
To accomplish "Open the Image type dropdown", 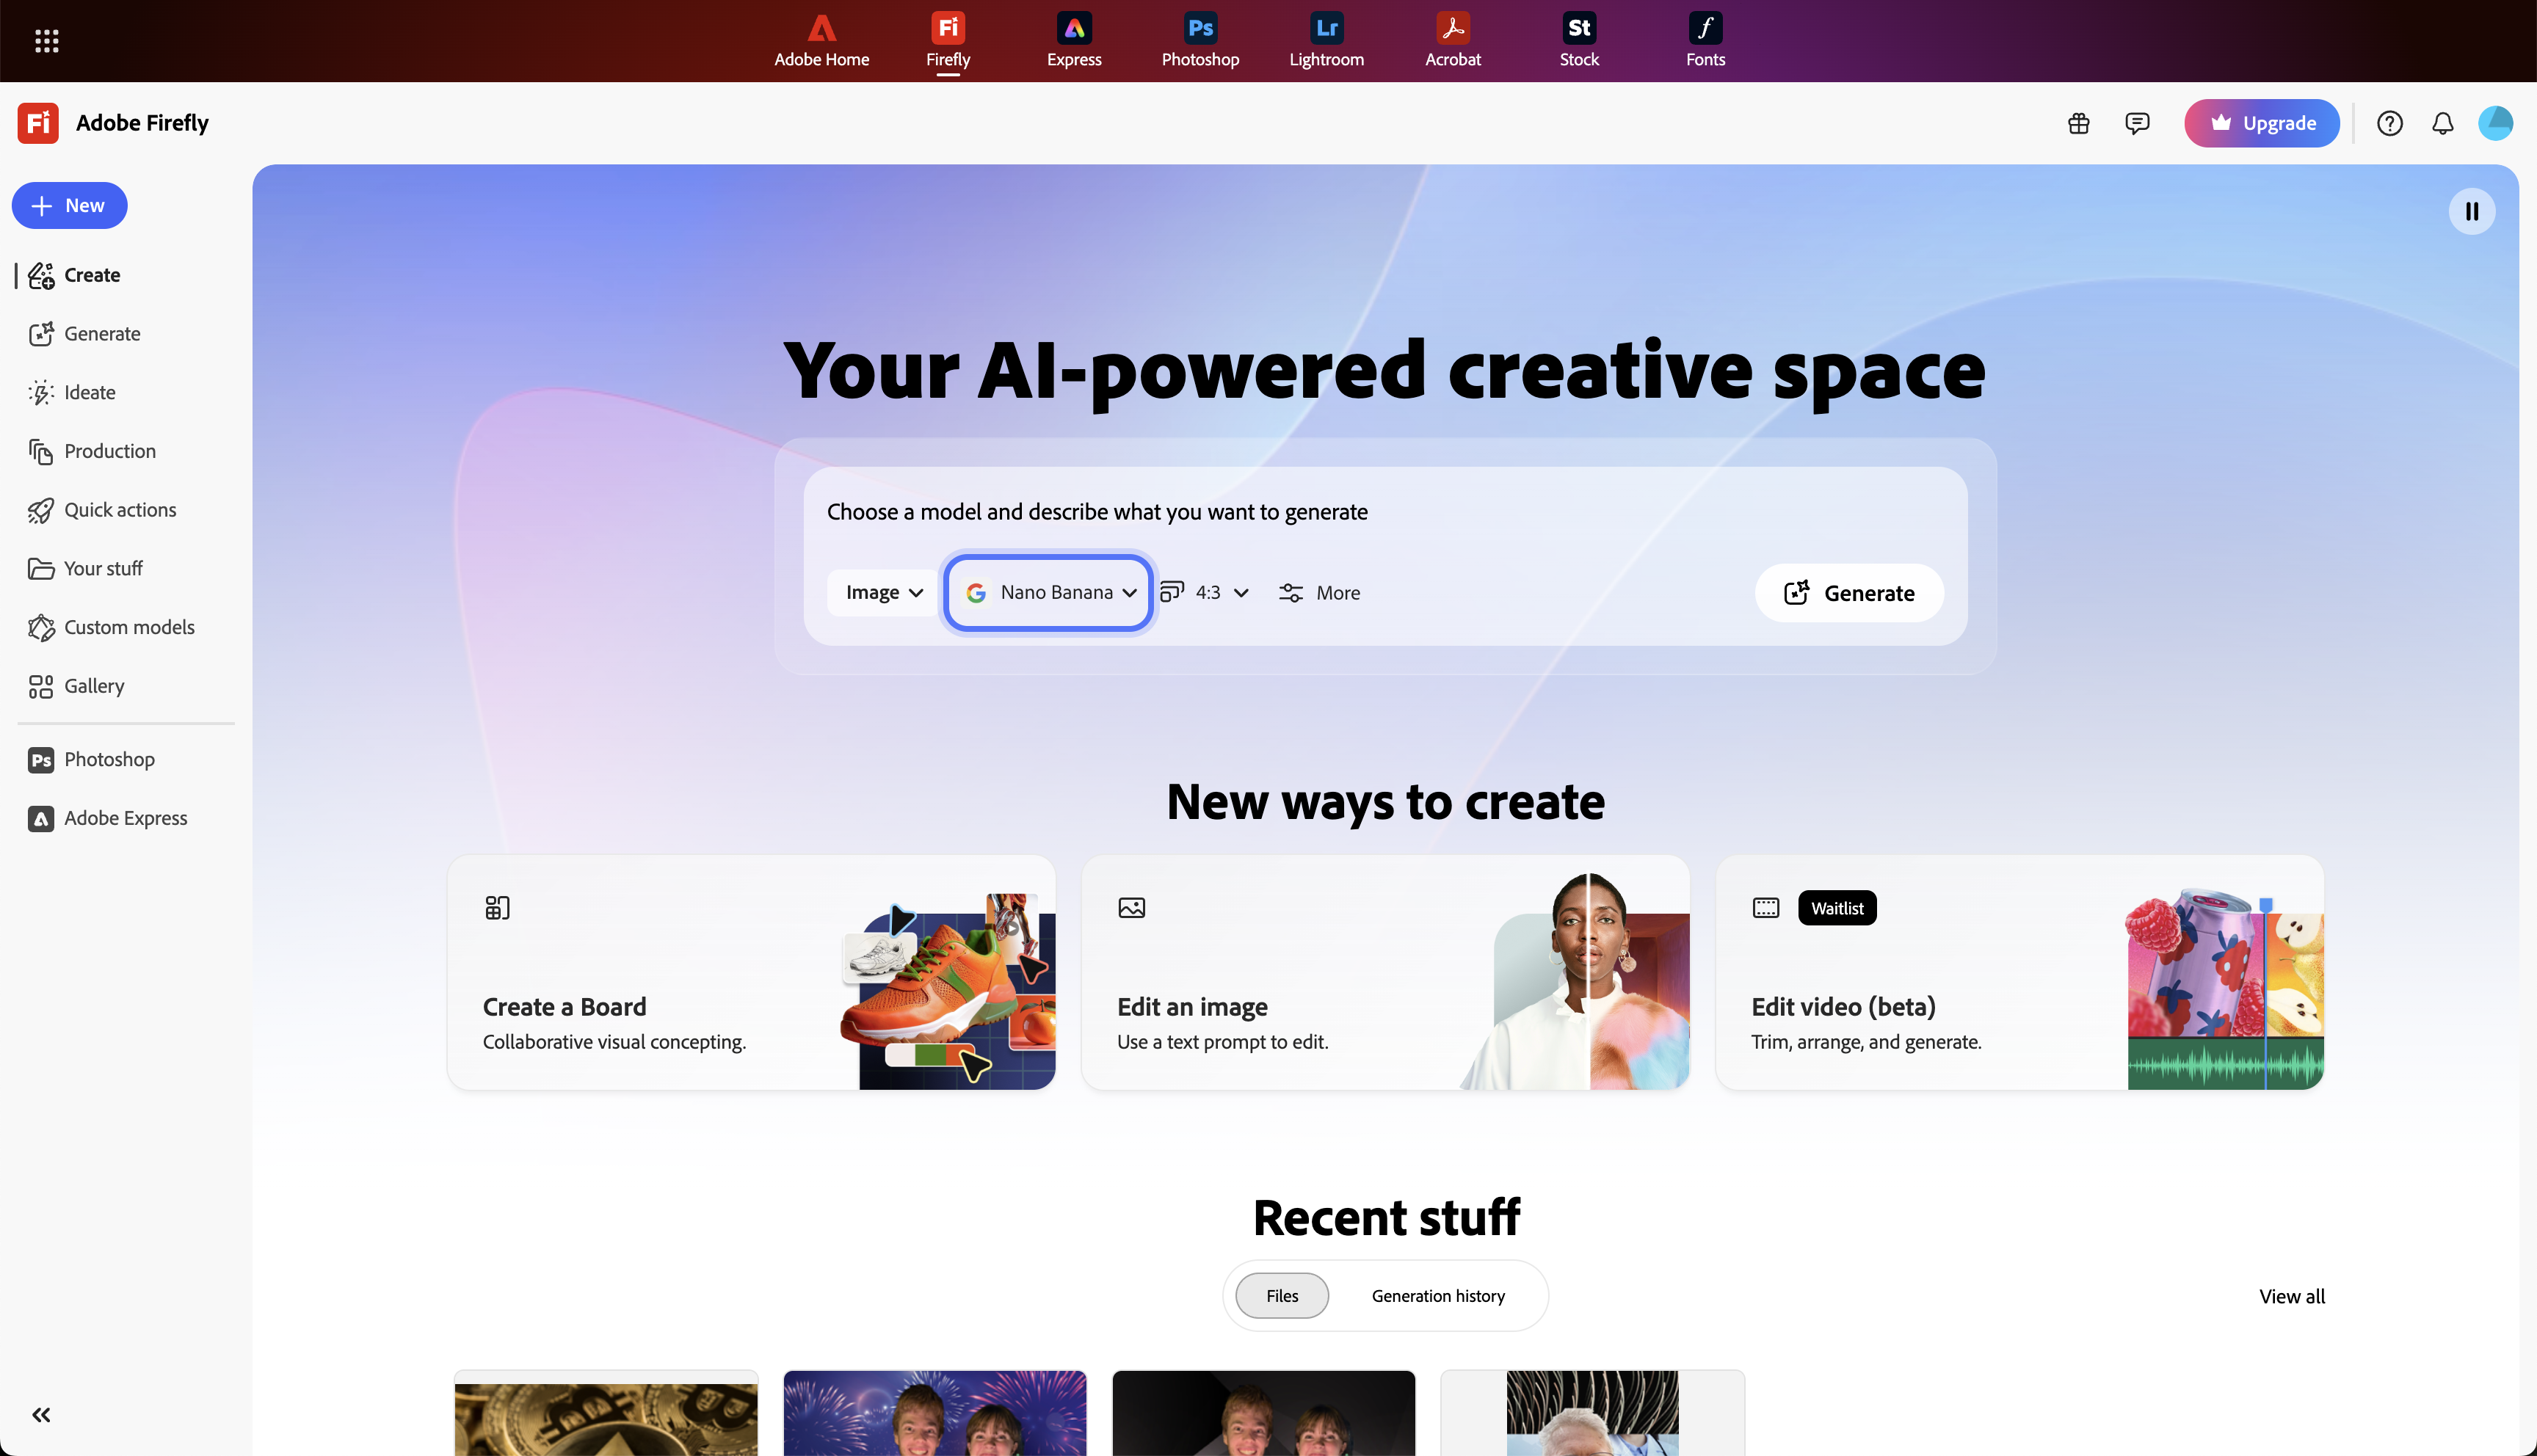I will tap(881, 592).
